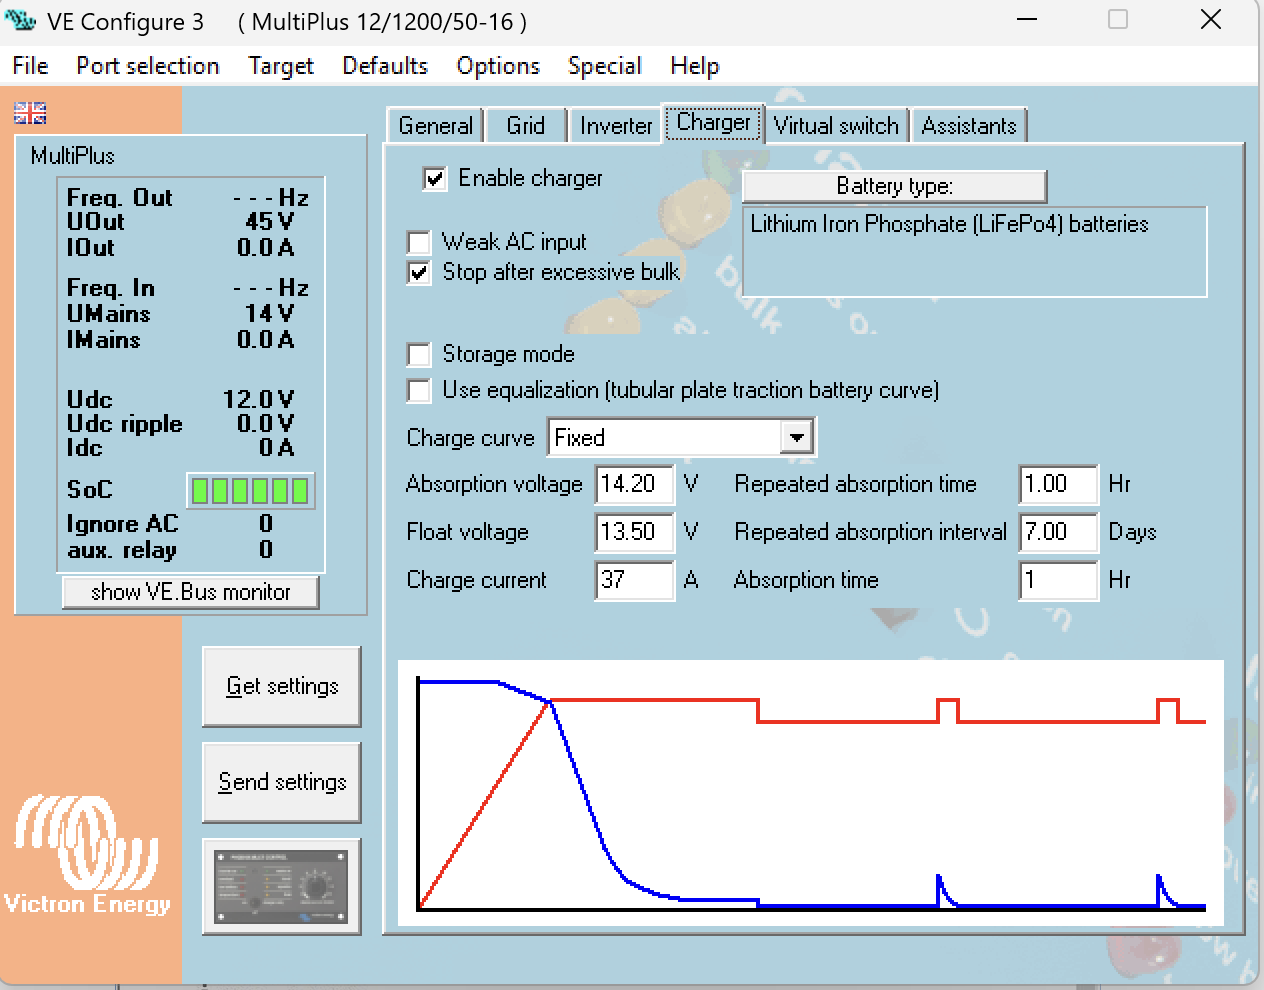The width and height of the screenshot is (1264, 990).
Task: Switch to the Virtual switch tab
Action: 836,126
